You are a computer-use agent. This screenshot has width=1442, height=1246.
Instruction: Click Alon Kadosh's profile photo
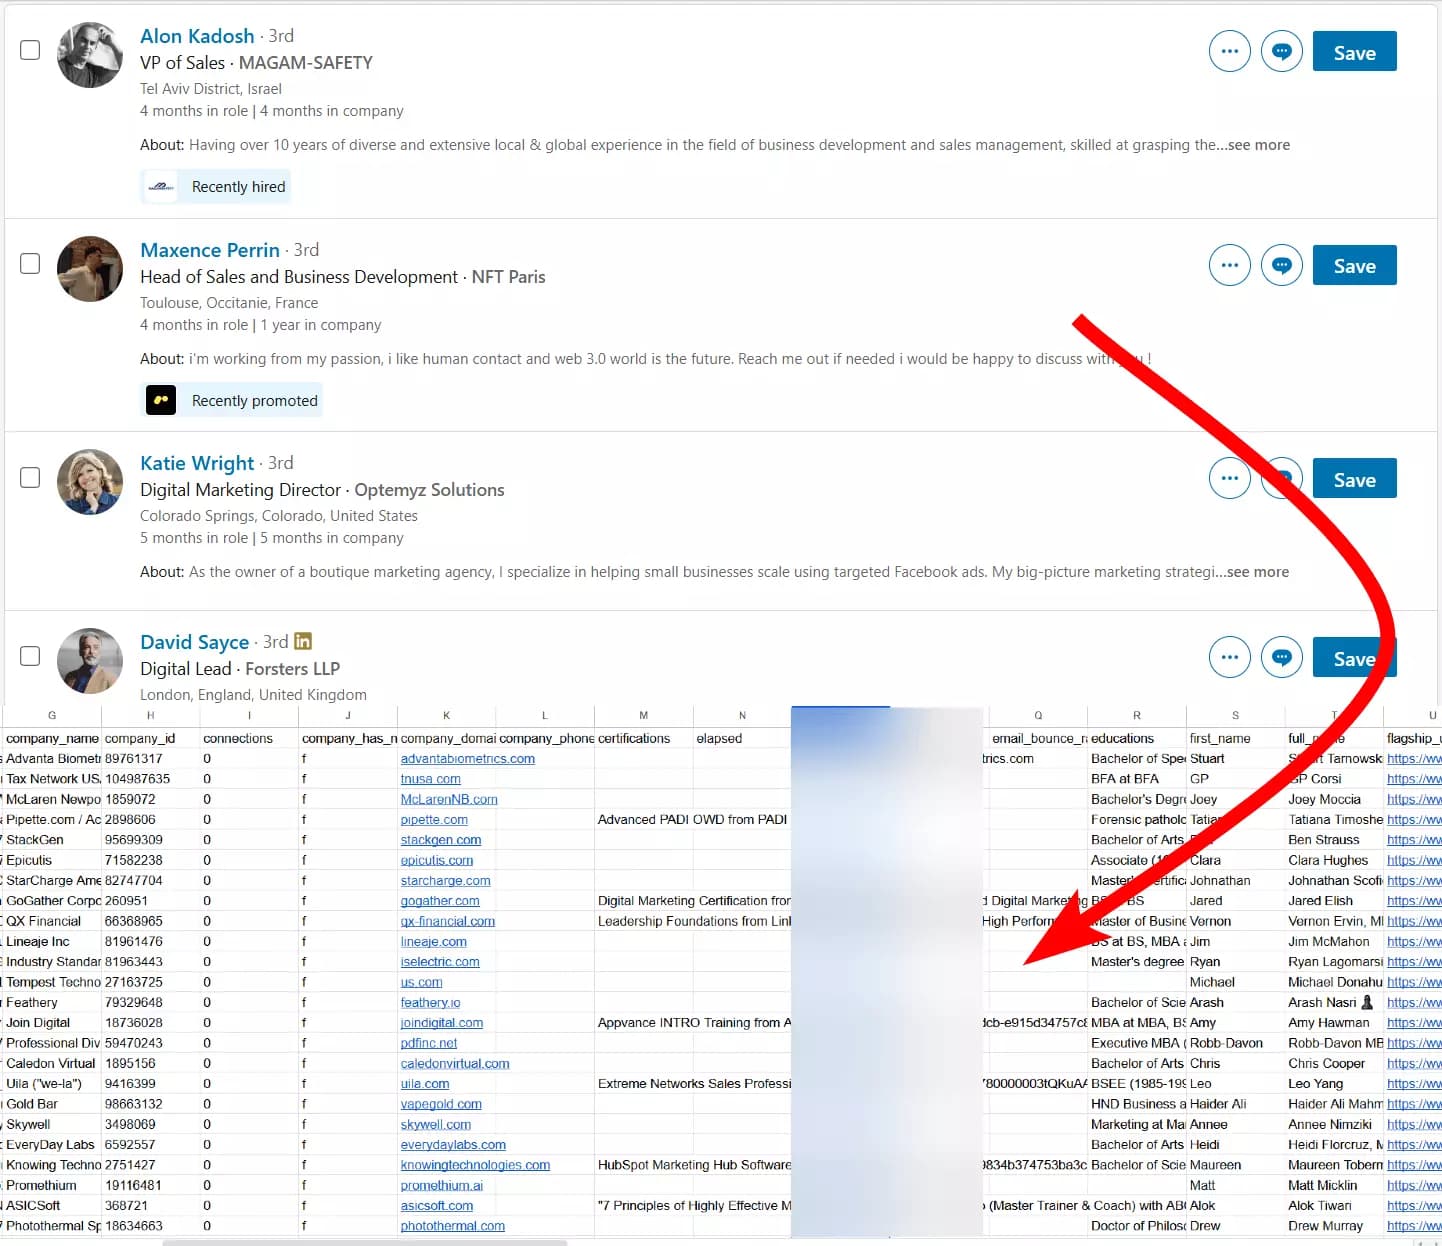[89, 55]
